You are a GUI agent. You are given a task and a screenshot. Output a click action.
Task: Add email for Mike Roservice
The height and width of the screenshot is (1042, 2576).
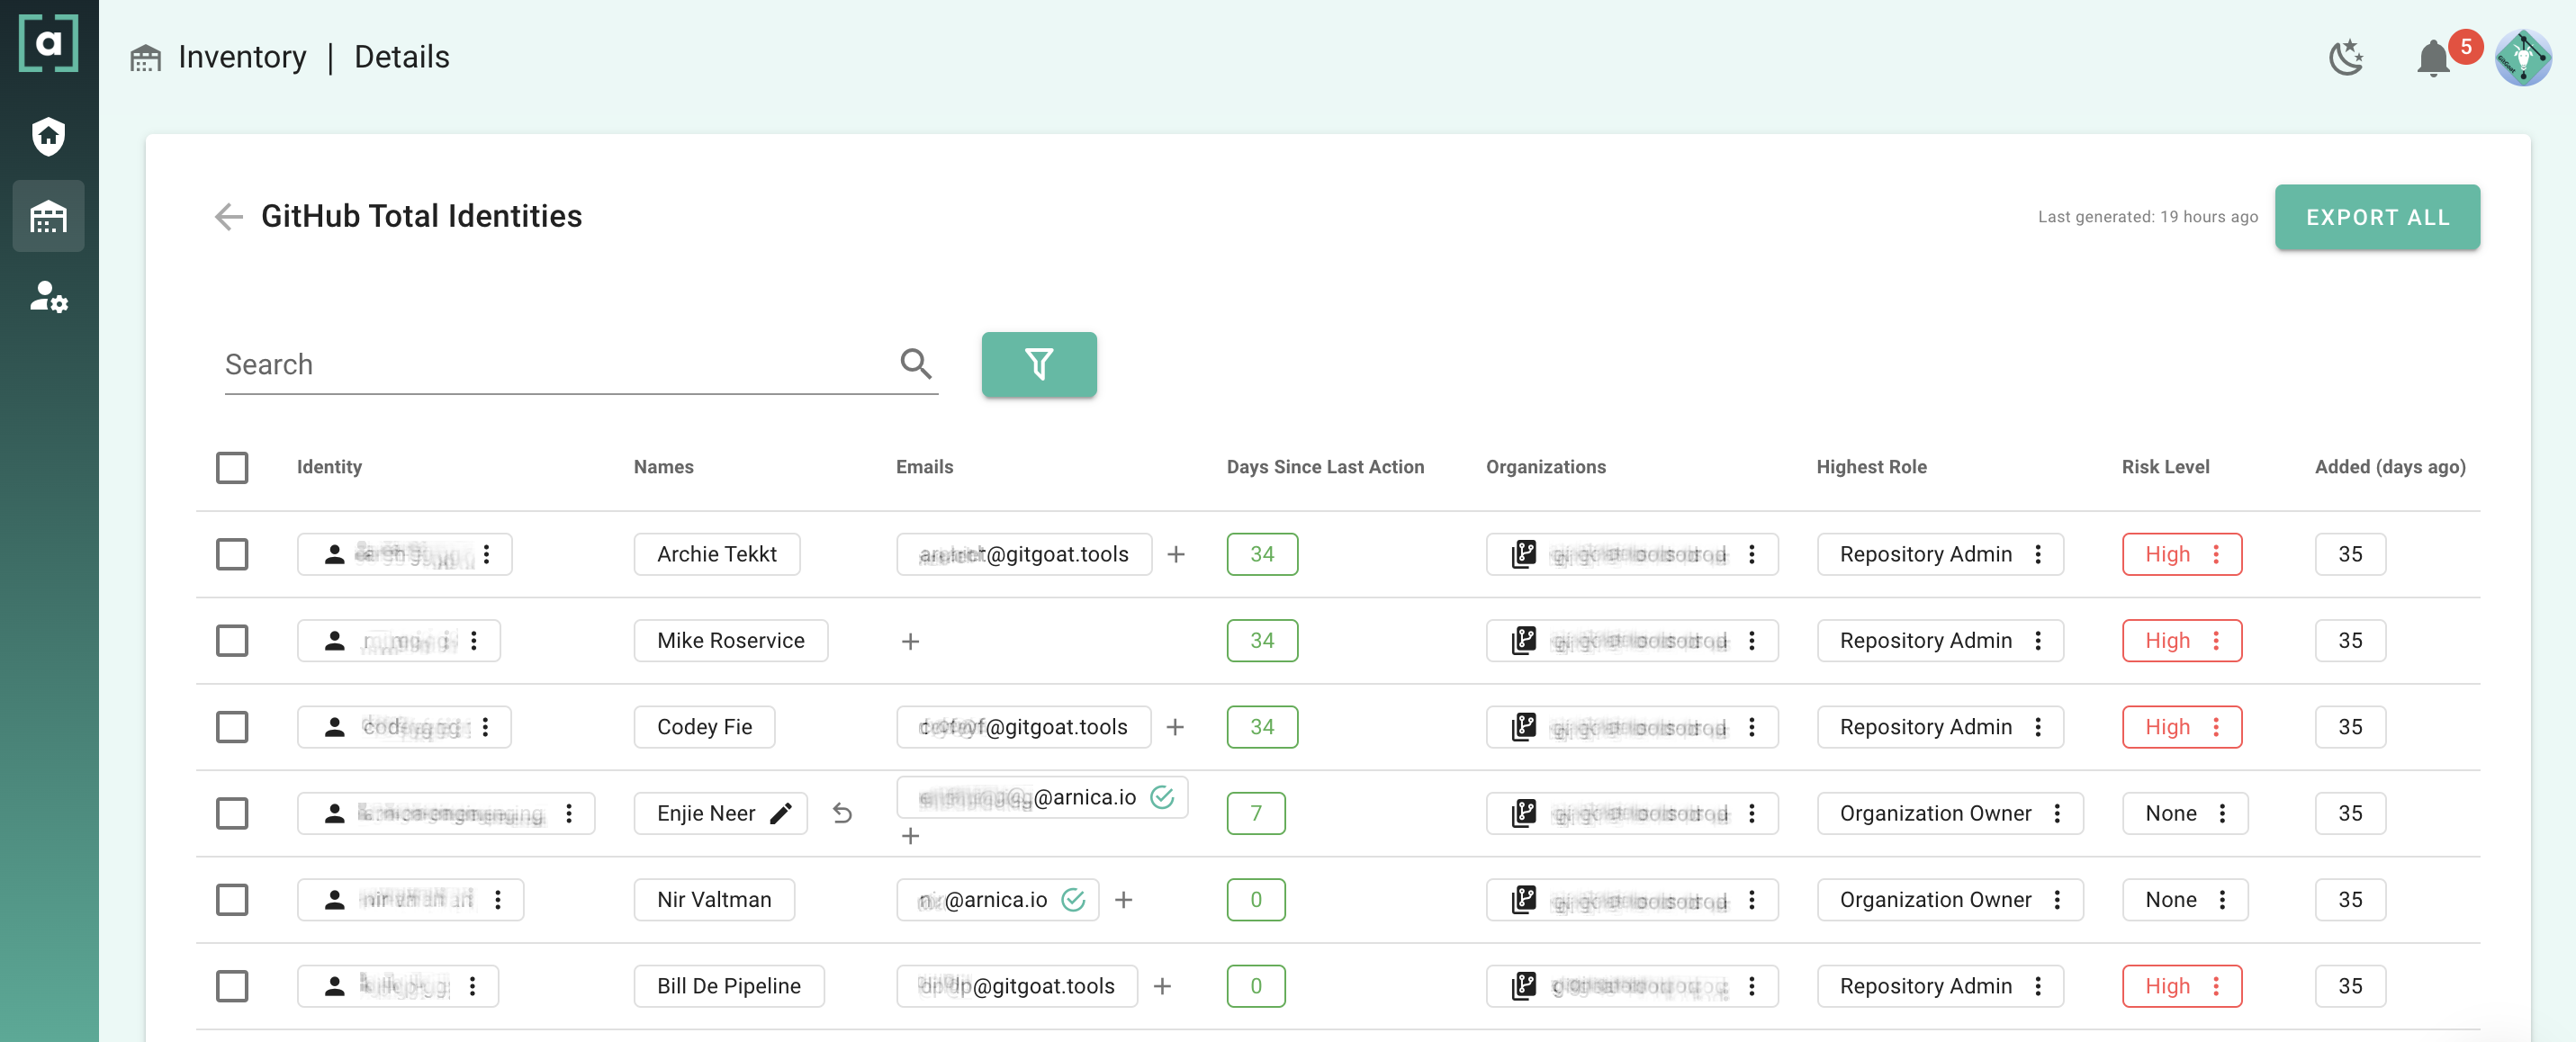[909, 641]
